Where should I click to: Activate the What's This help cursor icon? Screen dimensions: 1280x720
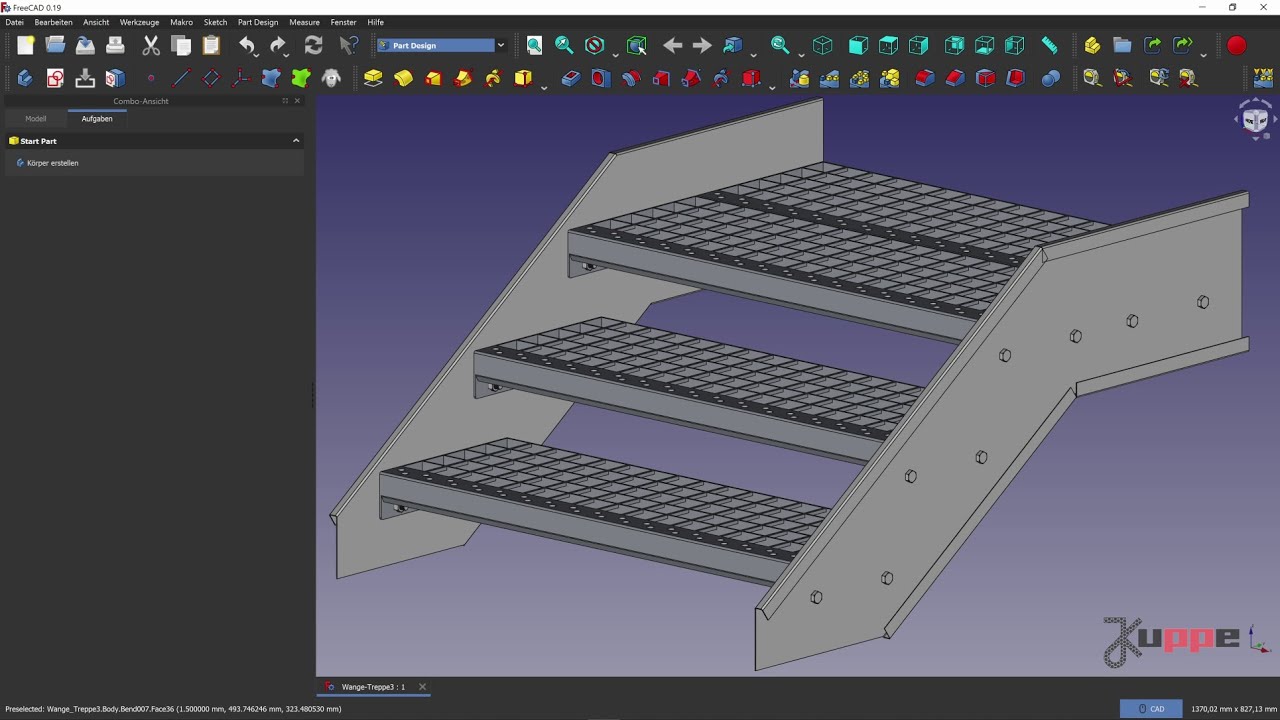point(348,45)
